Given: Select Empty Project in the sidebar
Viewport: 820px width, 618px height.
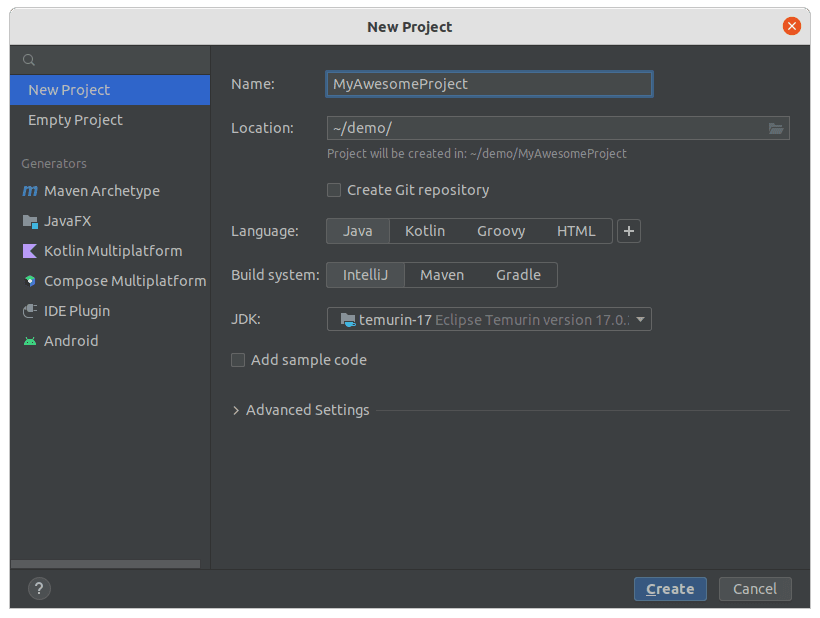Looking at the screenshot, I should pyautogui.click(x=110, y=120).
